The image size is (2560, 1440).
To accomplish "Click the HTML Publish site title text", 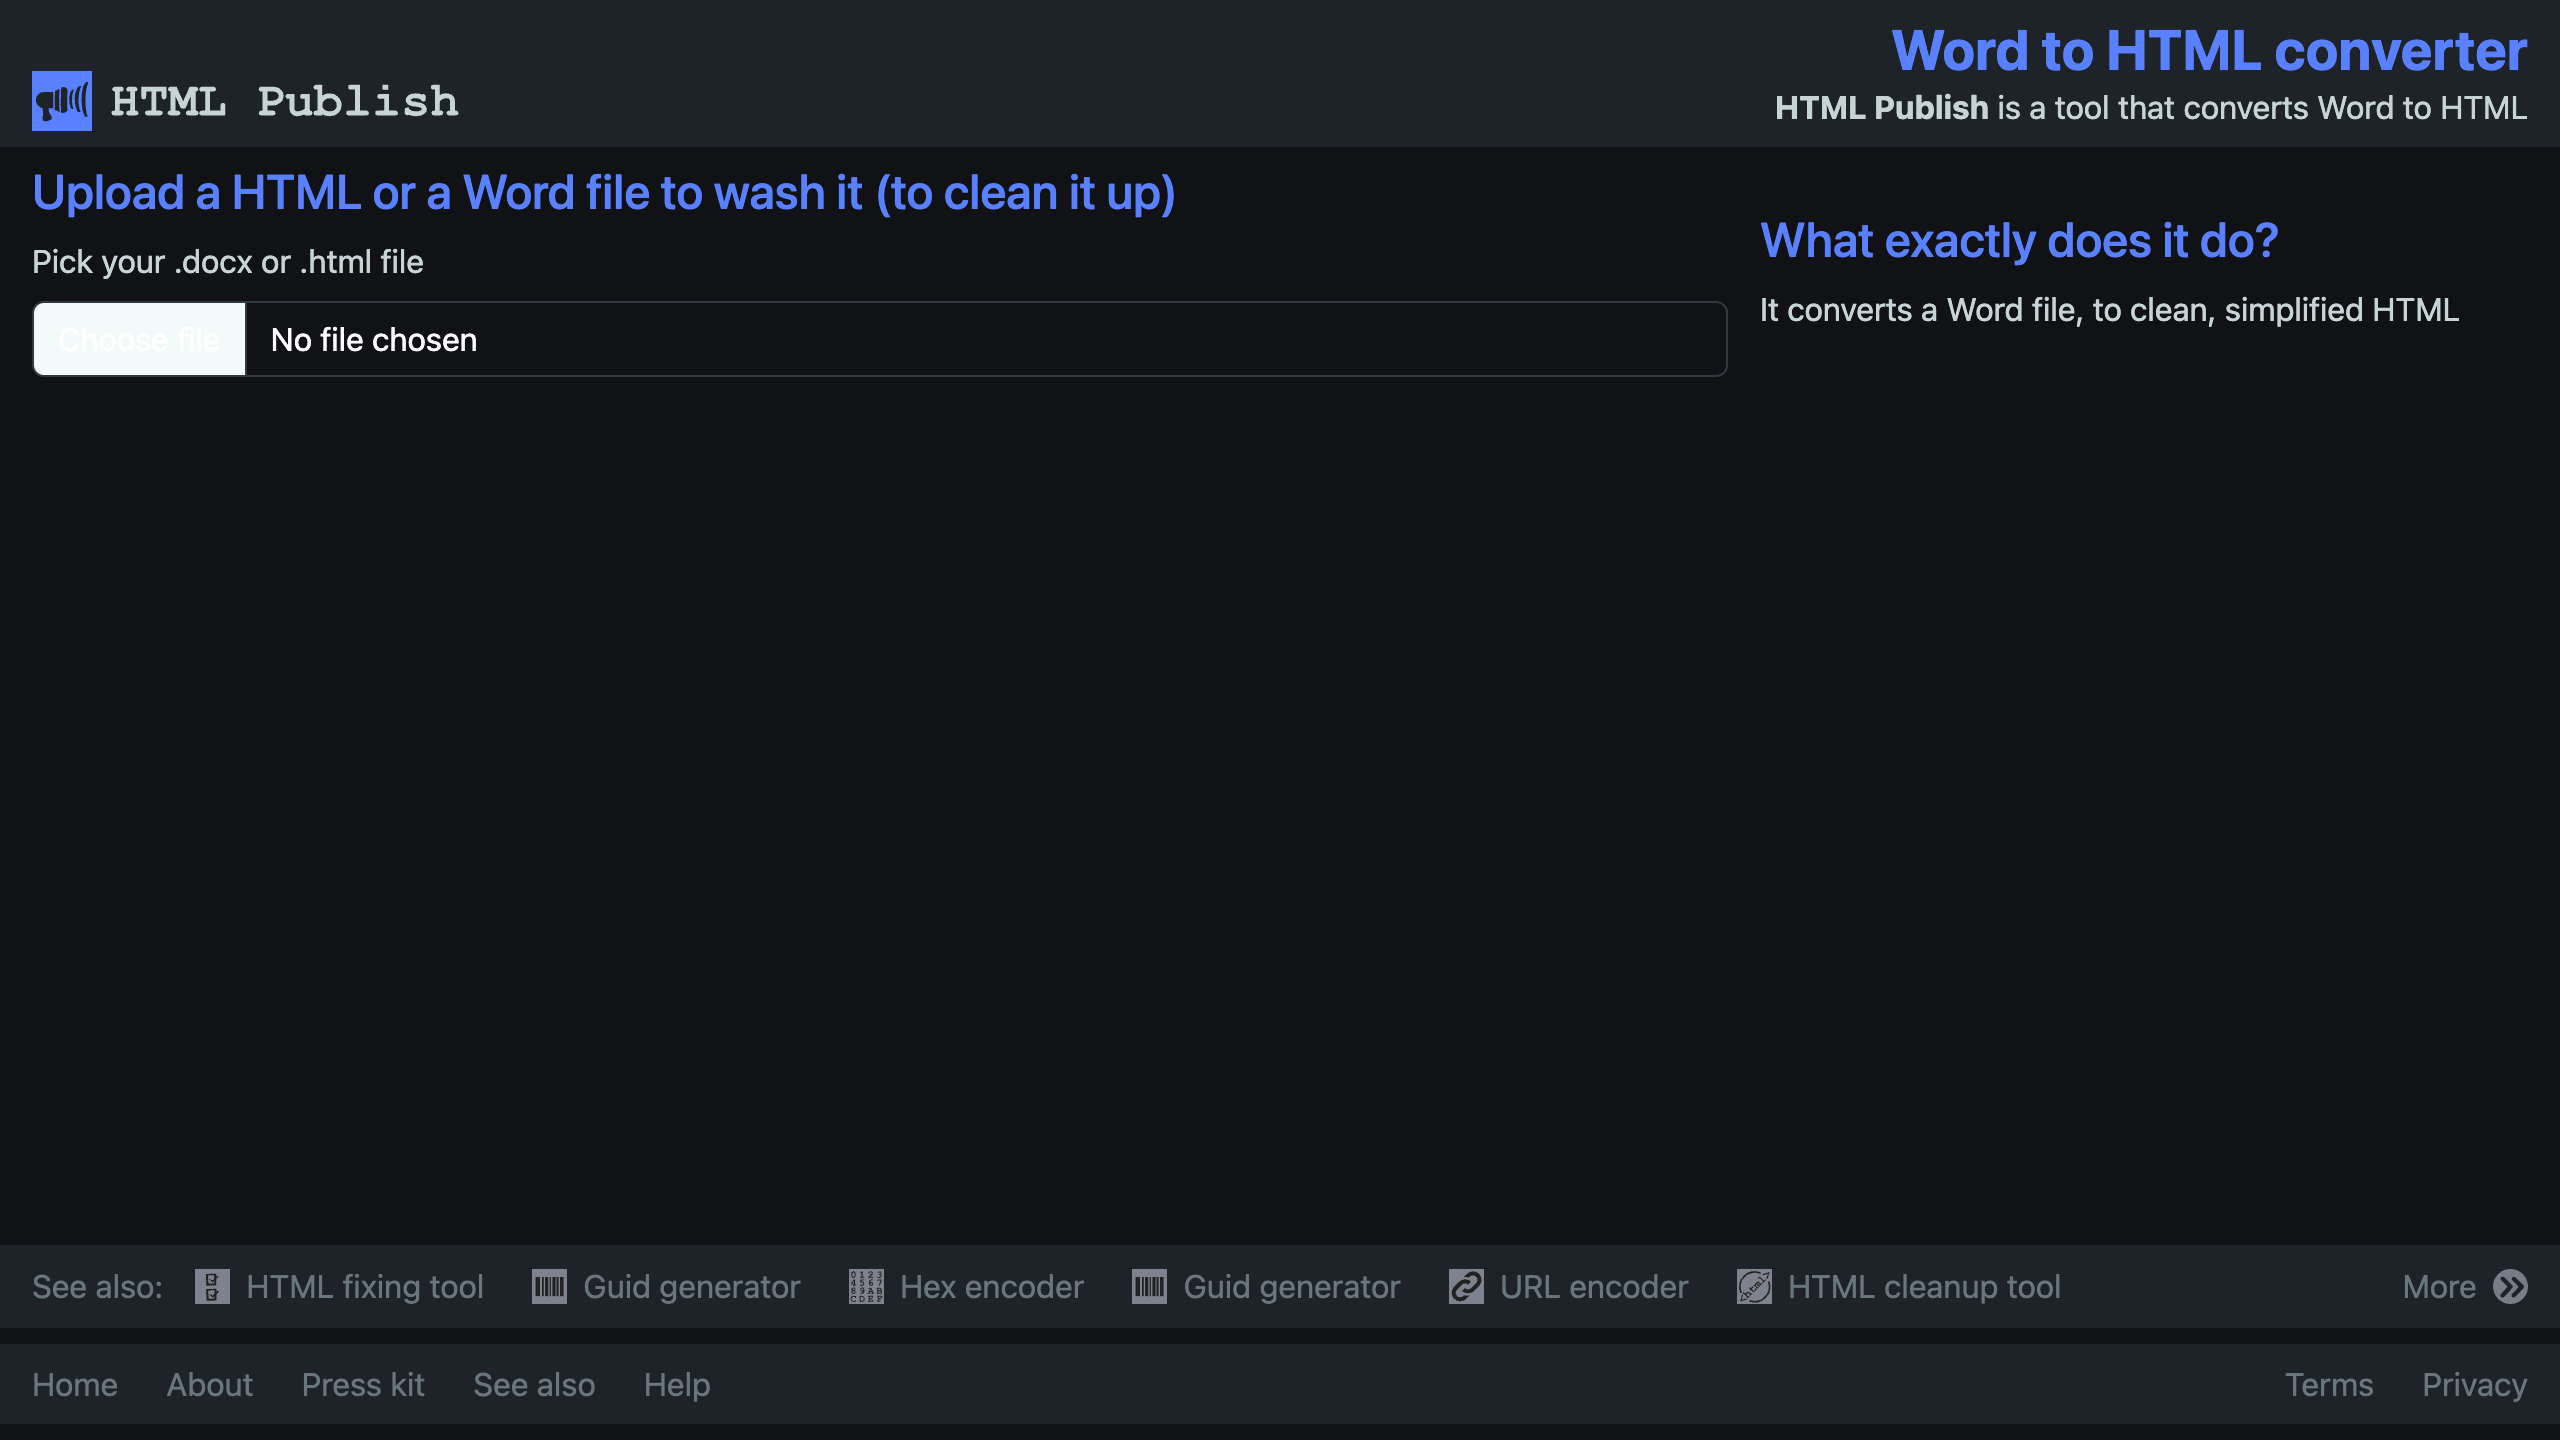I will (284, 102).
